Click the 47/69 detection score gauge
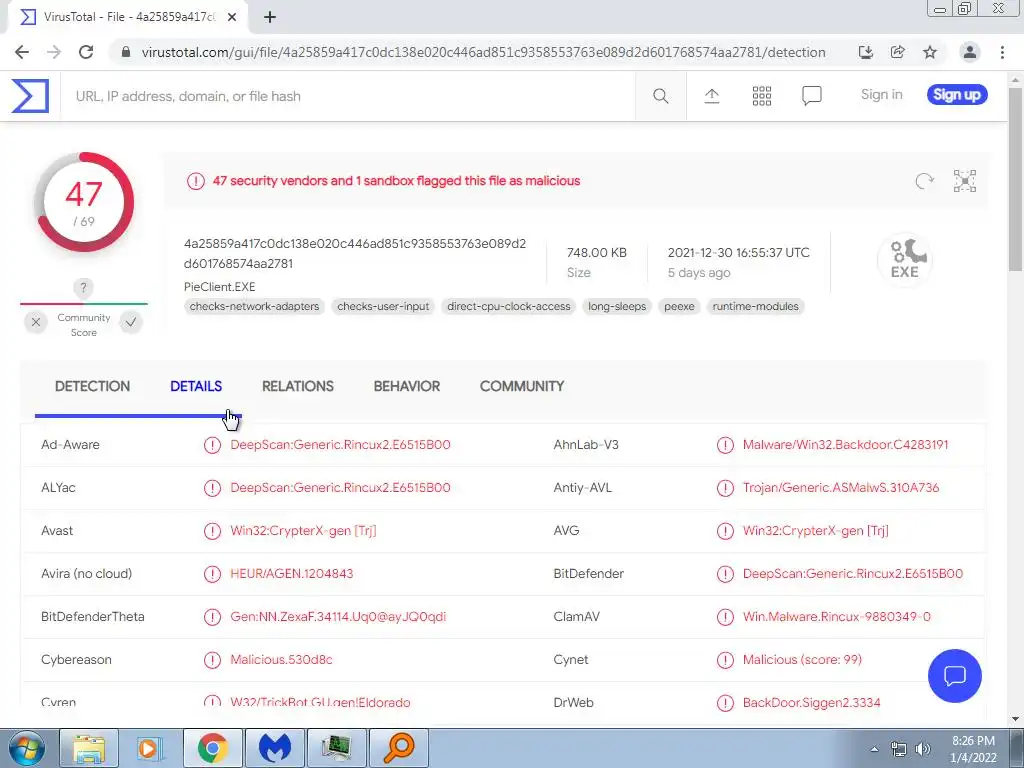Viewport: 1024px width, 768px height. tap(84, 202)
